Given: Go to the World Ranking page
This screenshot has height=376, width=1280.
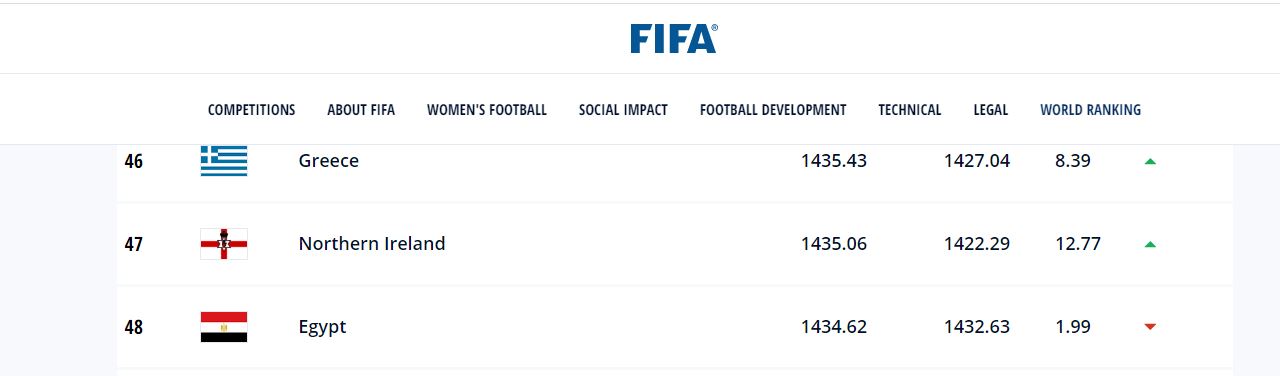Looking at the screenshot, I should pos(1091,110).
